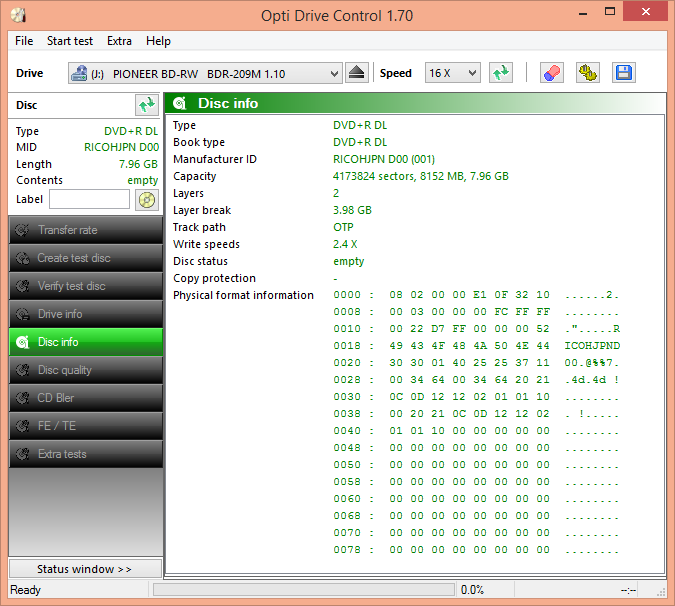Switch to the Verify test disc tab
The height and width of the screenshot is (606, 675).
pos(86,286)
